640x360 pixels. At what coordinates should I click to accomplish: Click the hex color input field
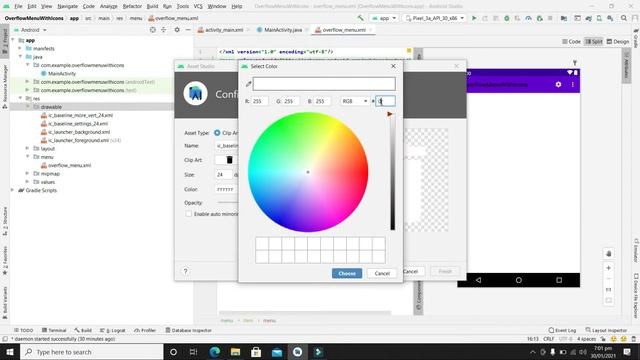point(385,101)
